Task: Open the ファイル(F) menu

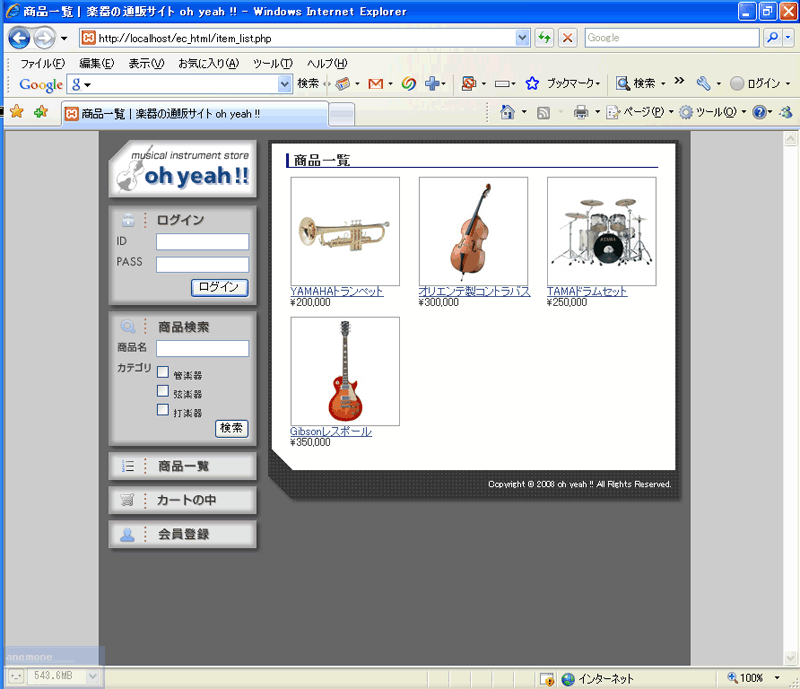Action: tap(43, 63)
